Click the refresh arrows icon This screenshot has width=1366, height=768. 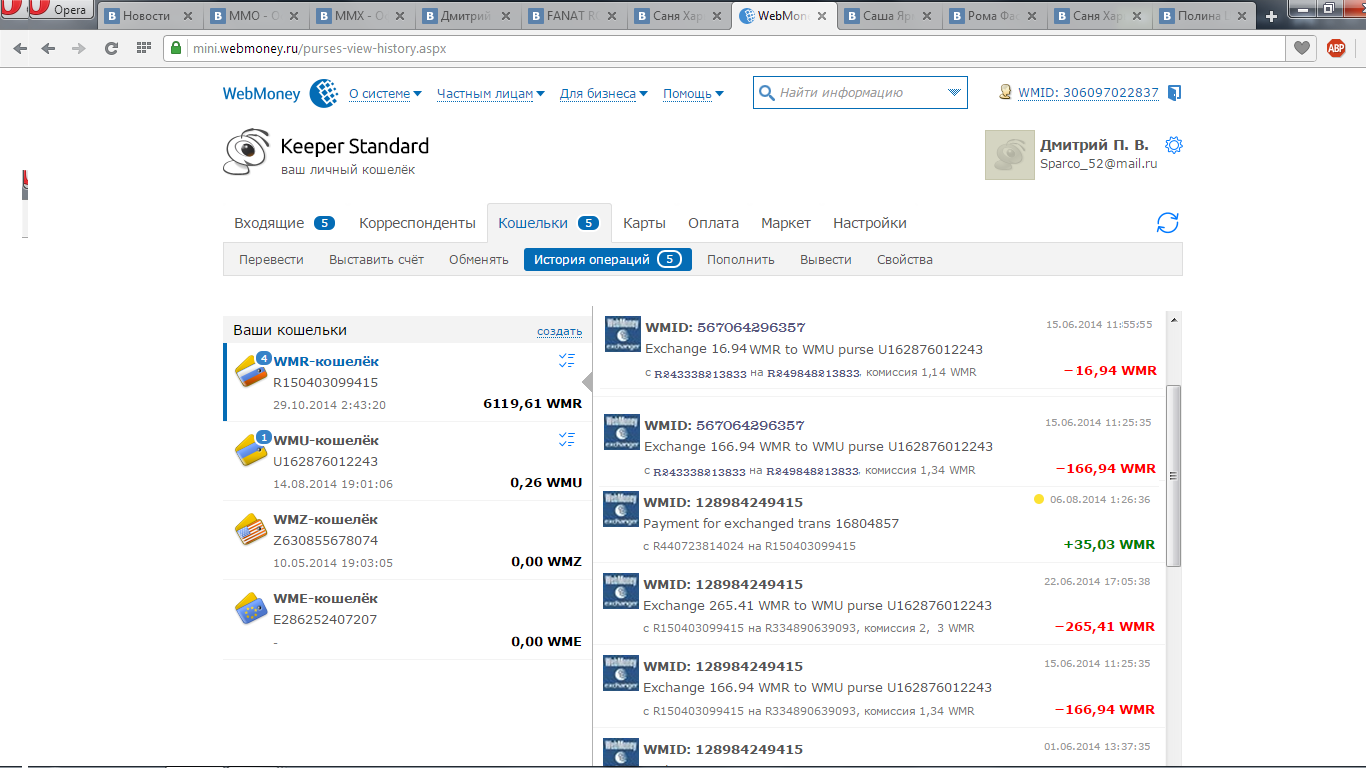[x=1167, y=223]
